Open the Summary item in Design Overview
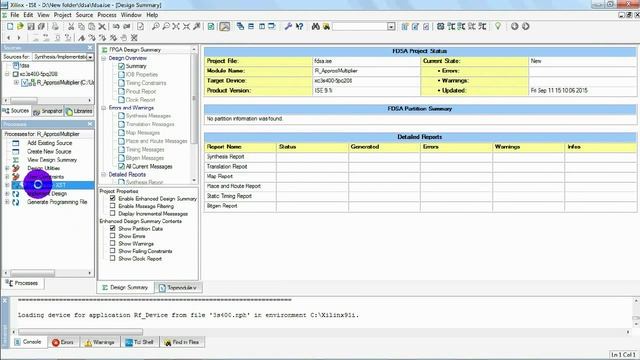The width and height of the screenshot is (640, 360). tap(136, 66)
